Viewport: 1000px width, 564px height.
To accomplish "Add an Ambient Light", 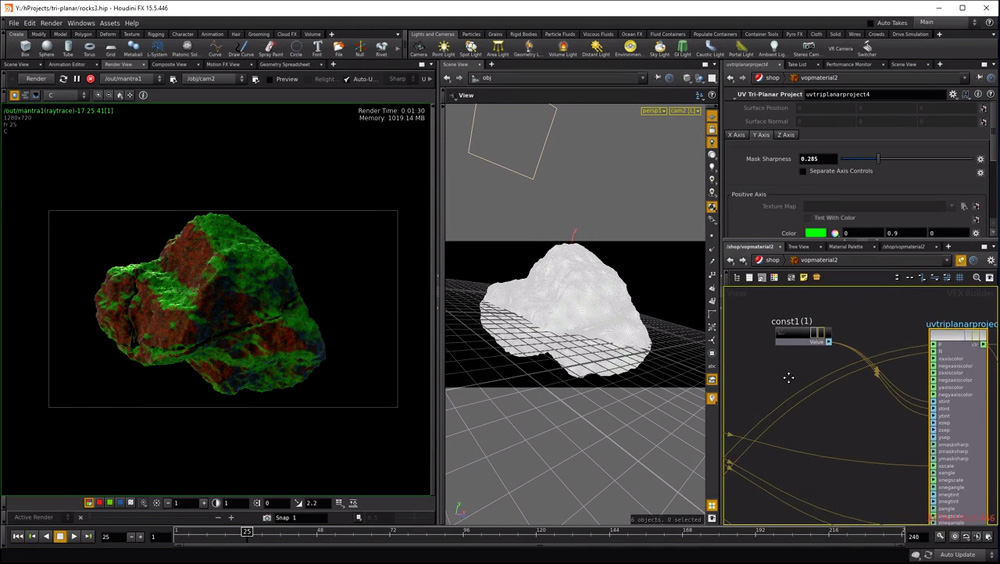I will pyautogui.click(x=773, y=48).
